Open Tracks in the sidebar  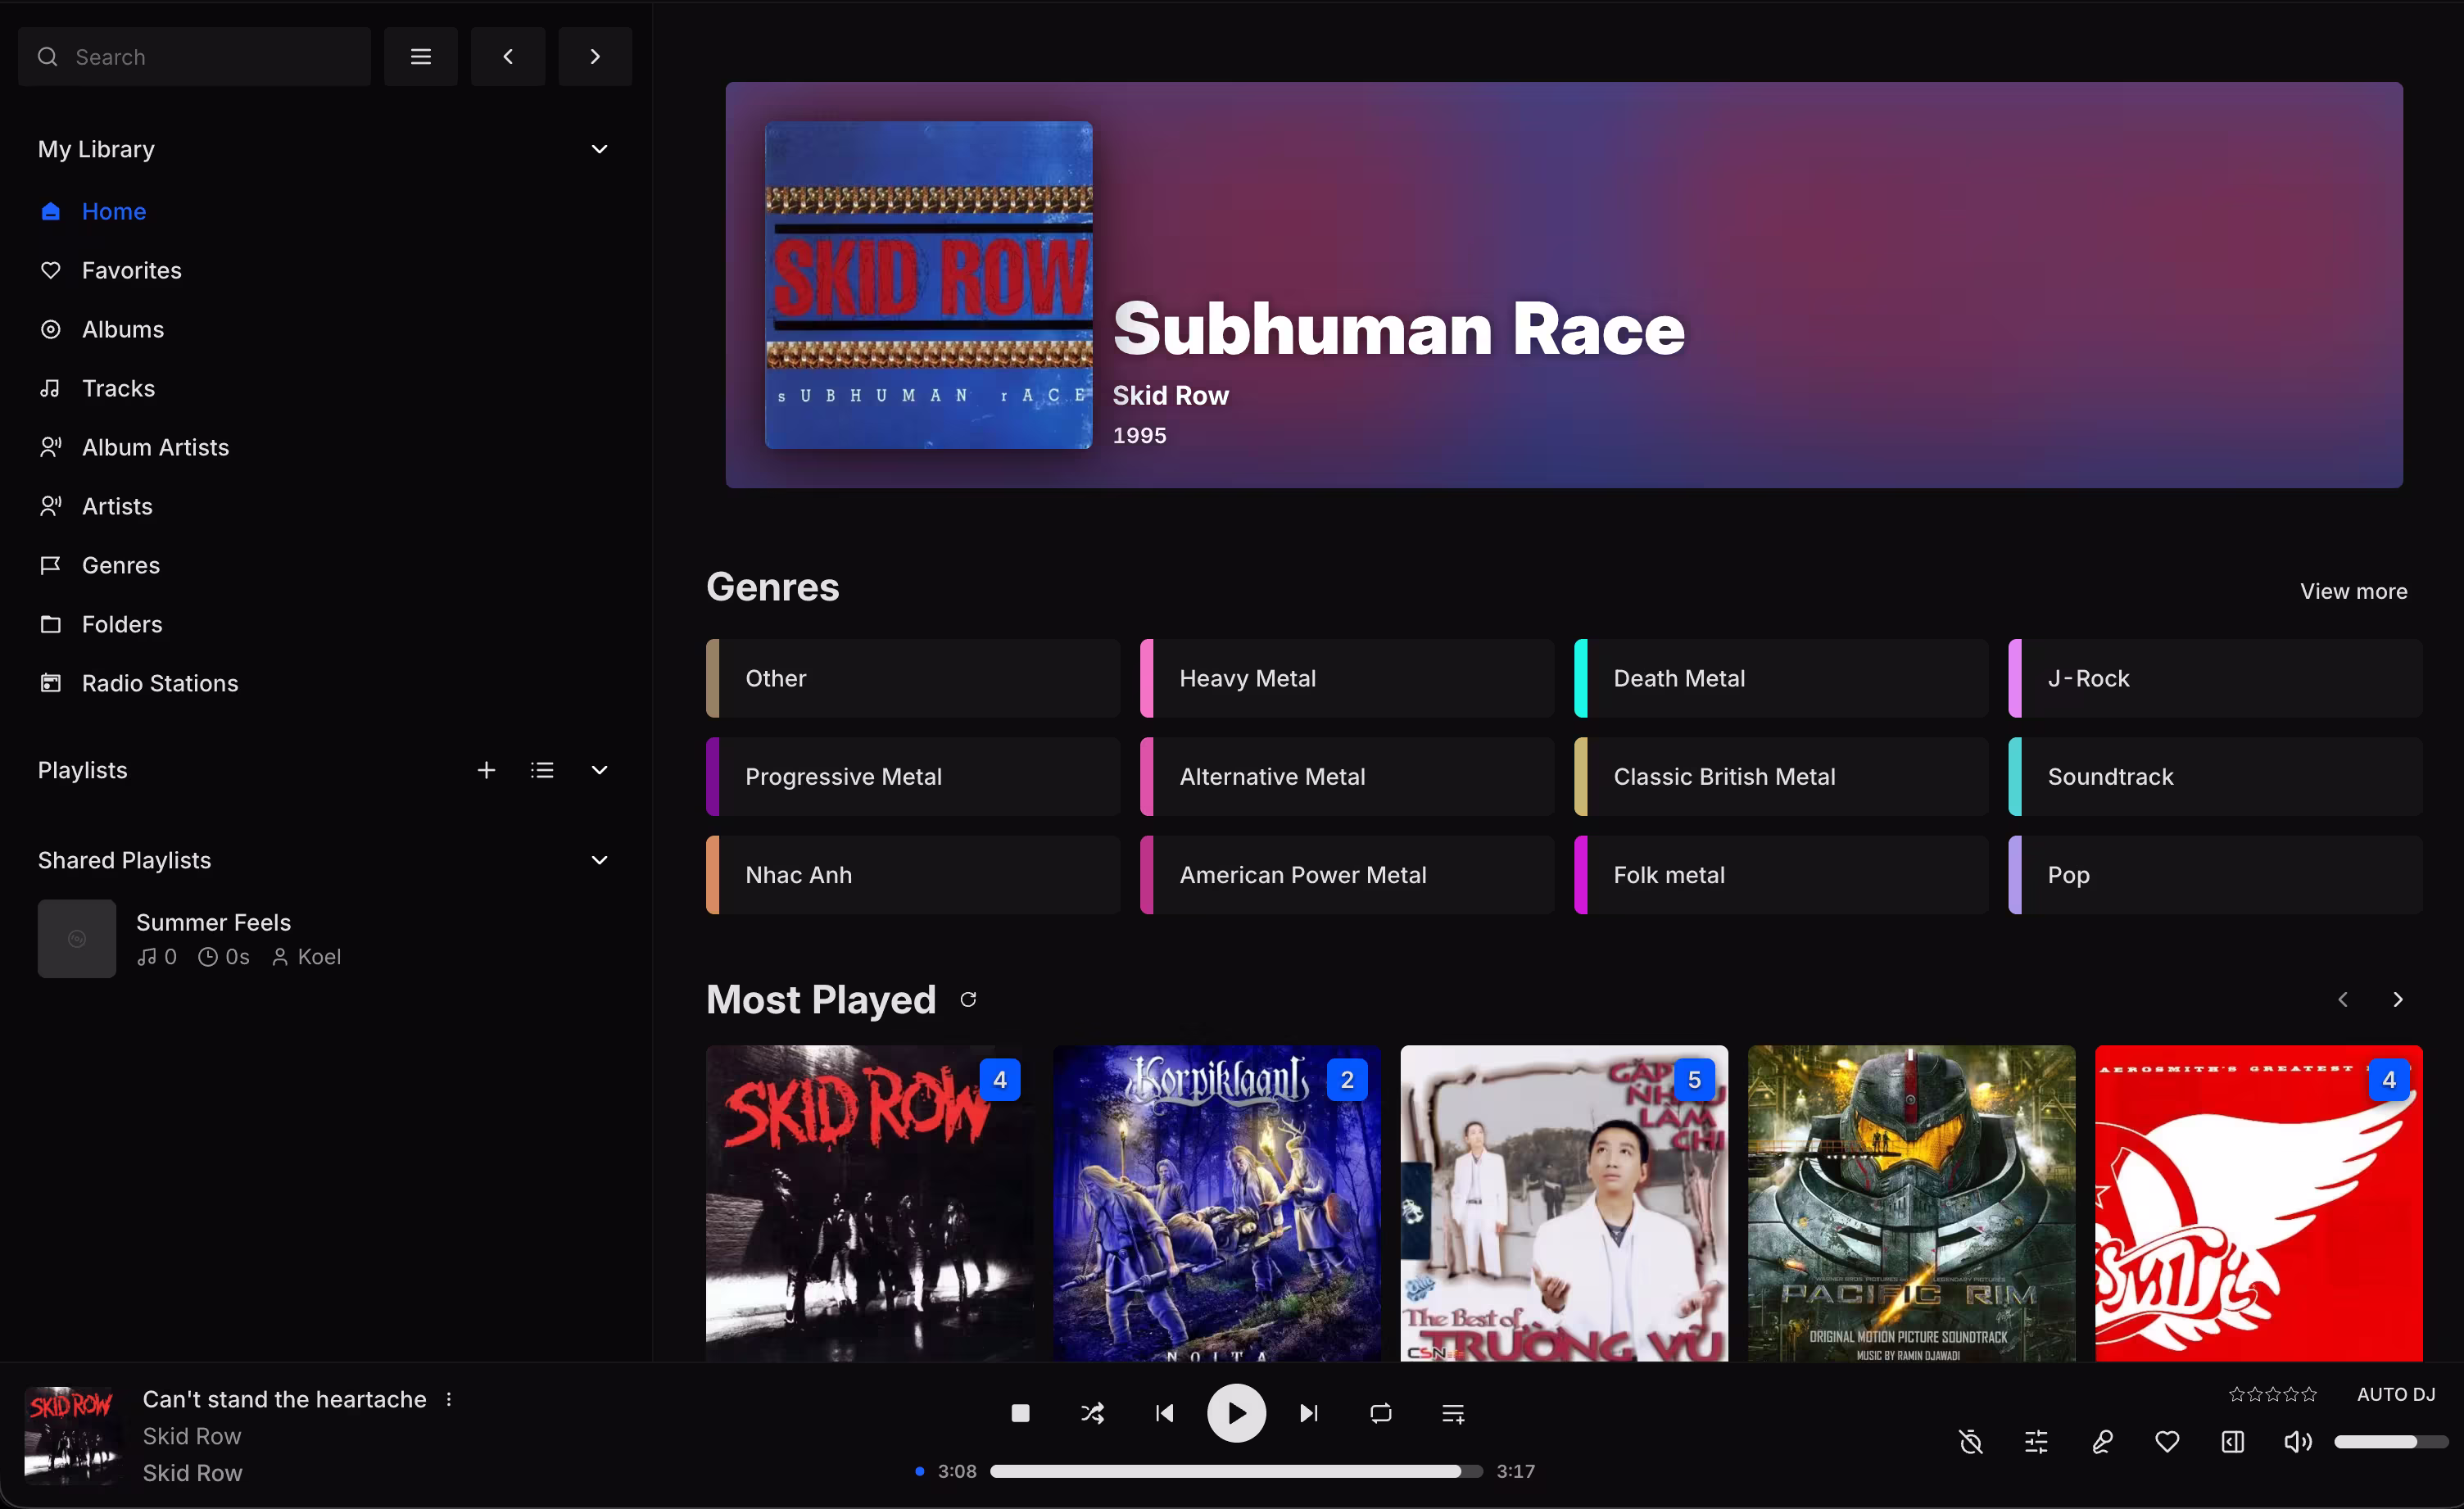coord(118,388)
